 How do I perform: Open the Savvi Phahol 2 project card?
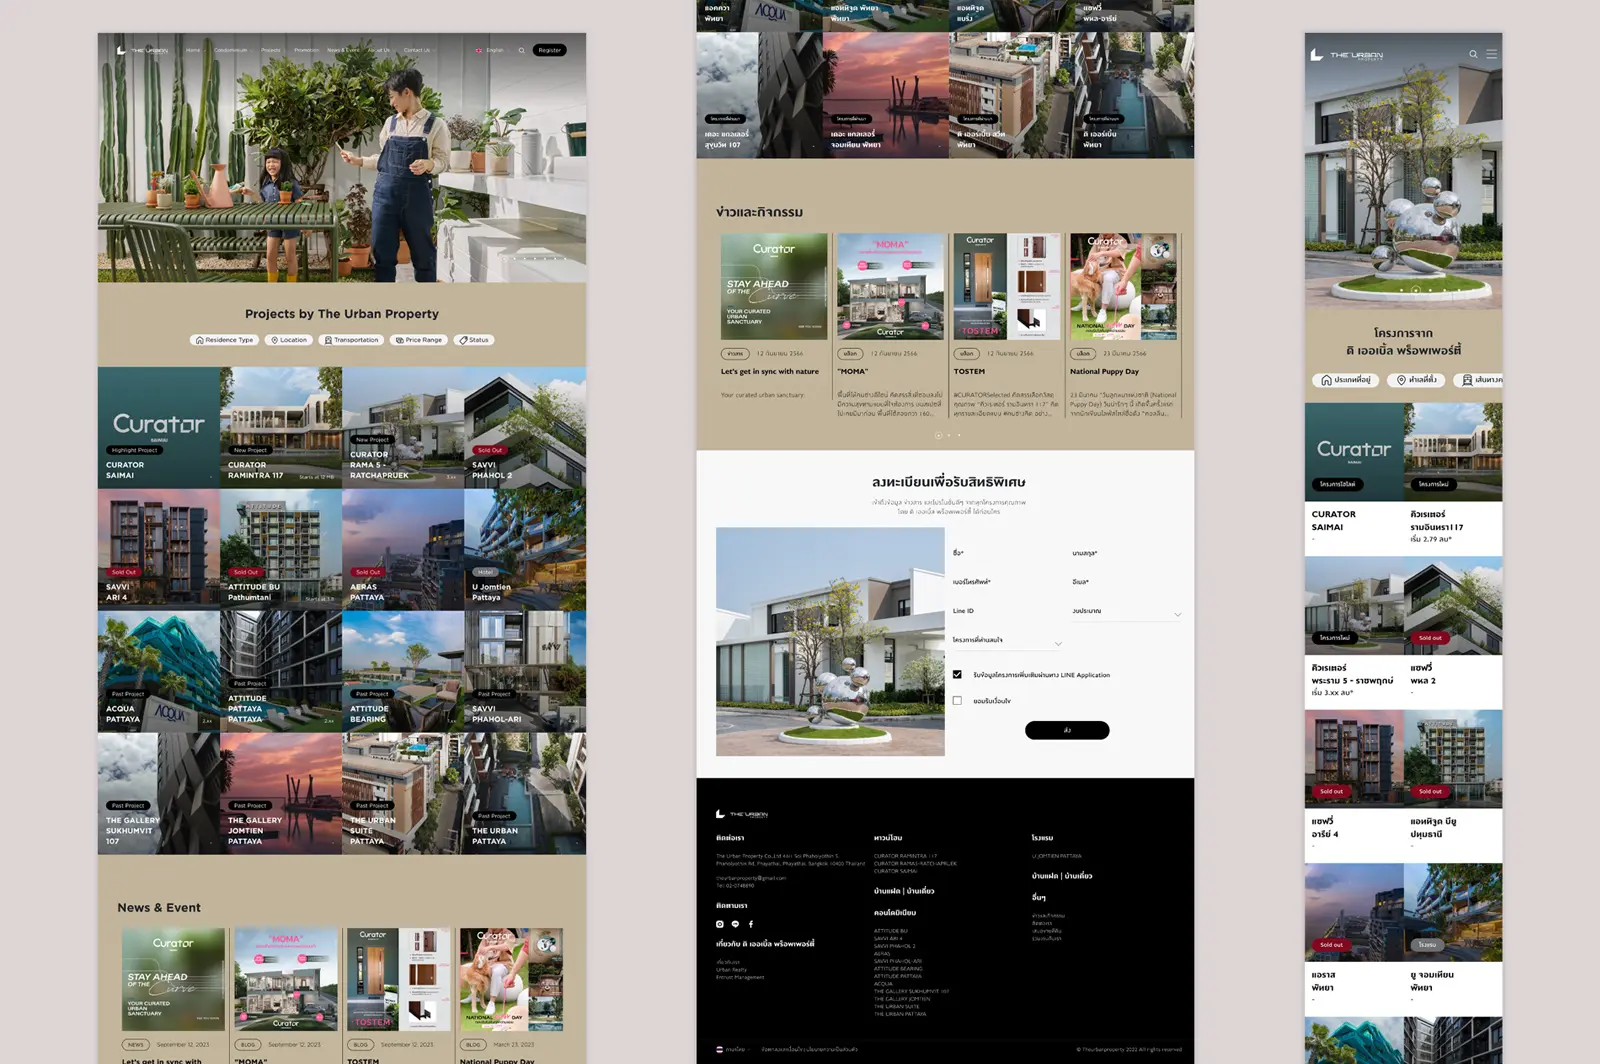pyautogui.click(x=525, y=427)
